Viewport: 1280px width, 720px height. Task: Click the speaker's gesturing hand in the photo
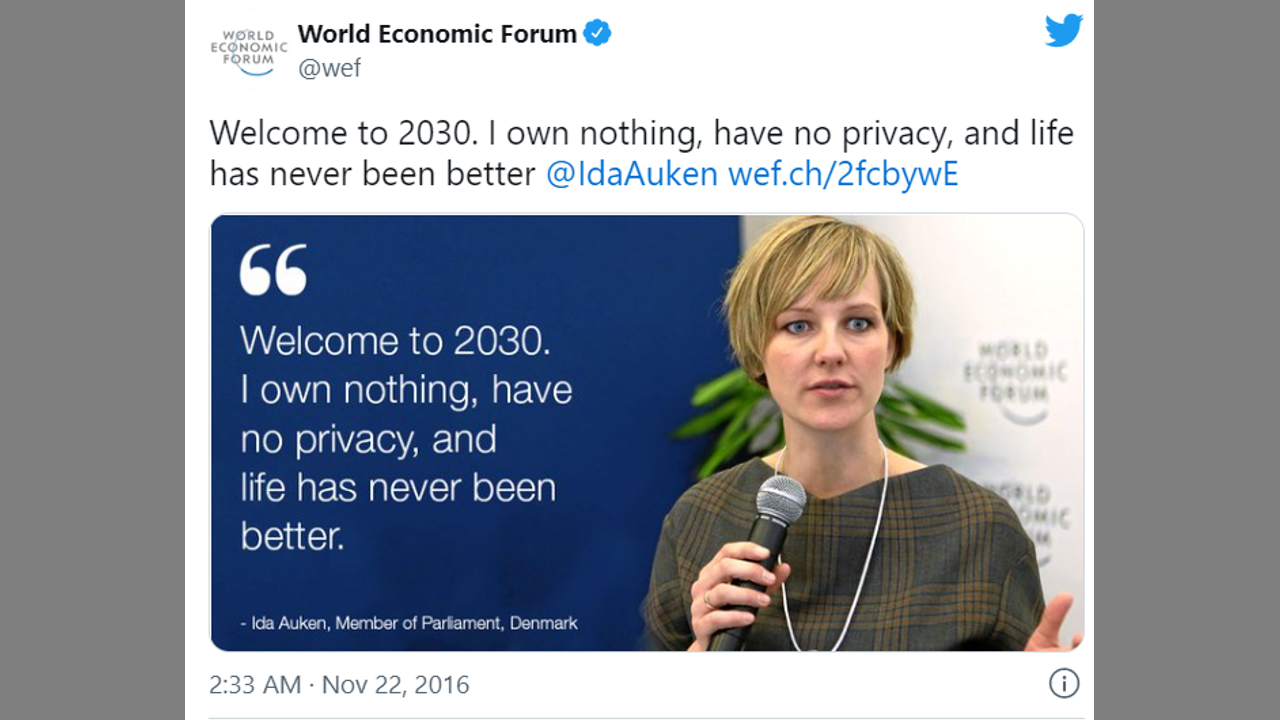click(x=1055, y=622)
